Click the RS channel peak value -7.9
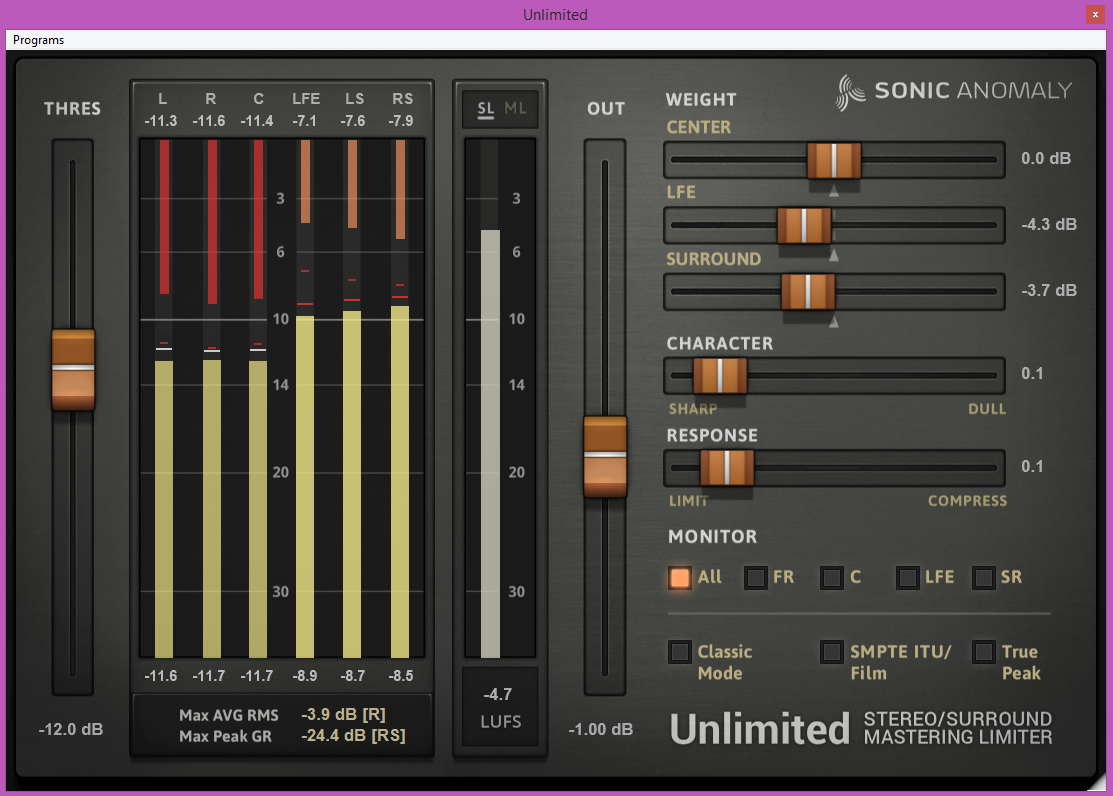The height and width of the screenshot is (796, 1113). pos(401,121)
